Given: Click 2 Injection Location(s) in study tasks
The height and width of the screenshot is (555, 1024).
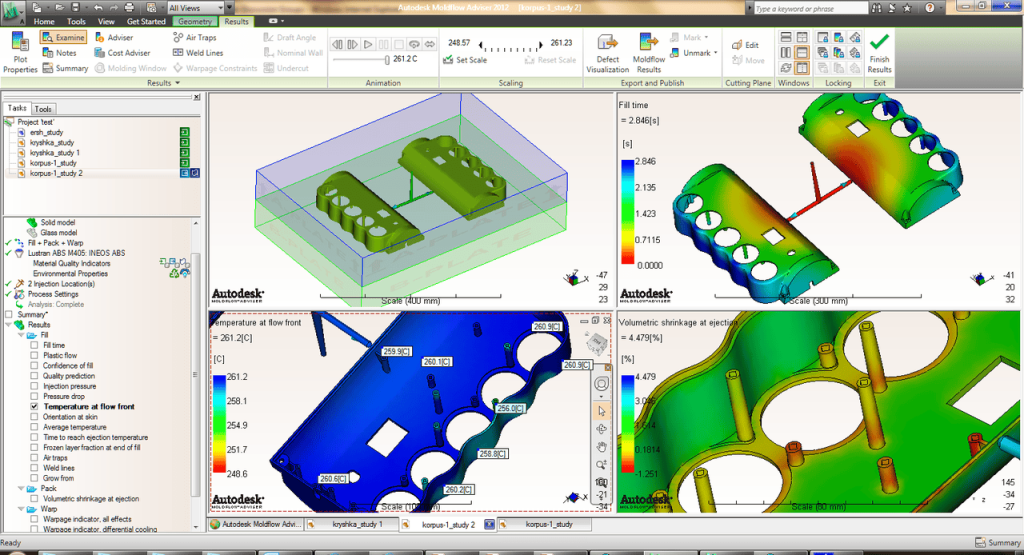Looking at the screenshot, I should tap(61, 284).
